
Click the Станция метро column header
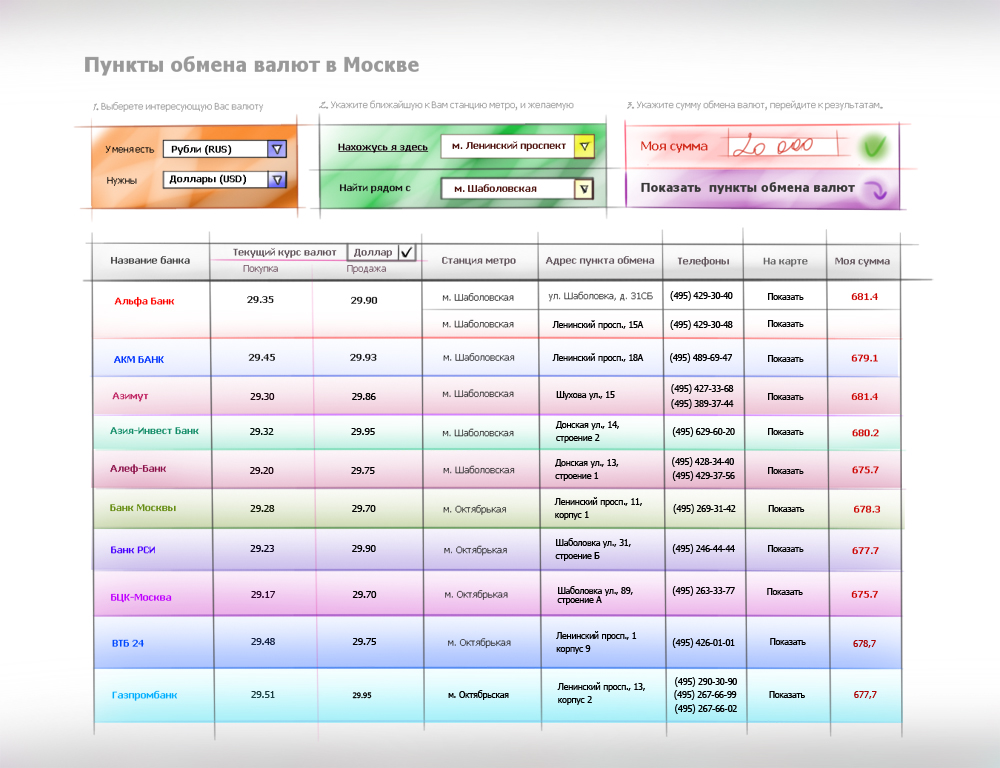479,260
